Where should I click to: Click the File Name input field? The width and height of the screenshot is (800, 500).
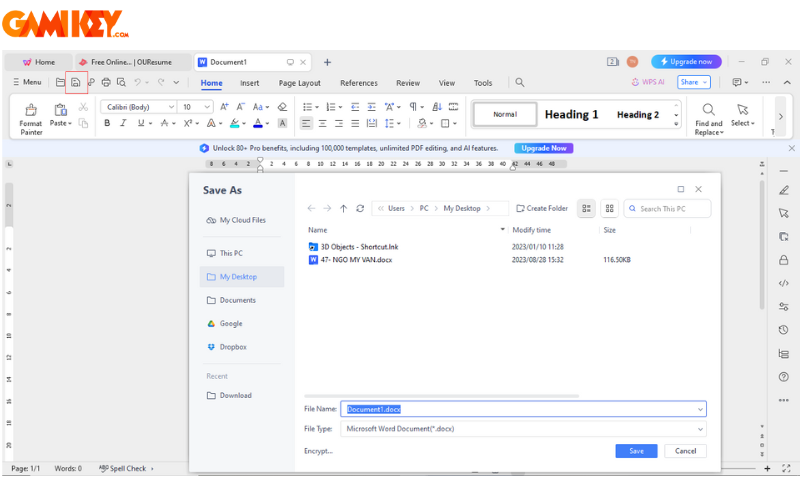point(523,409)
